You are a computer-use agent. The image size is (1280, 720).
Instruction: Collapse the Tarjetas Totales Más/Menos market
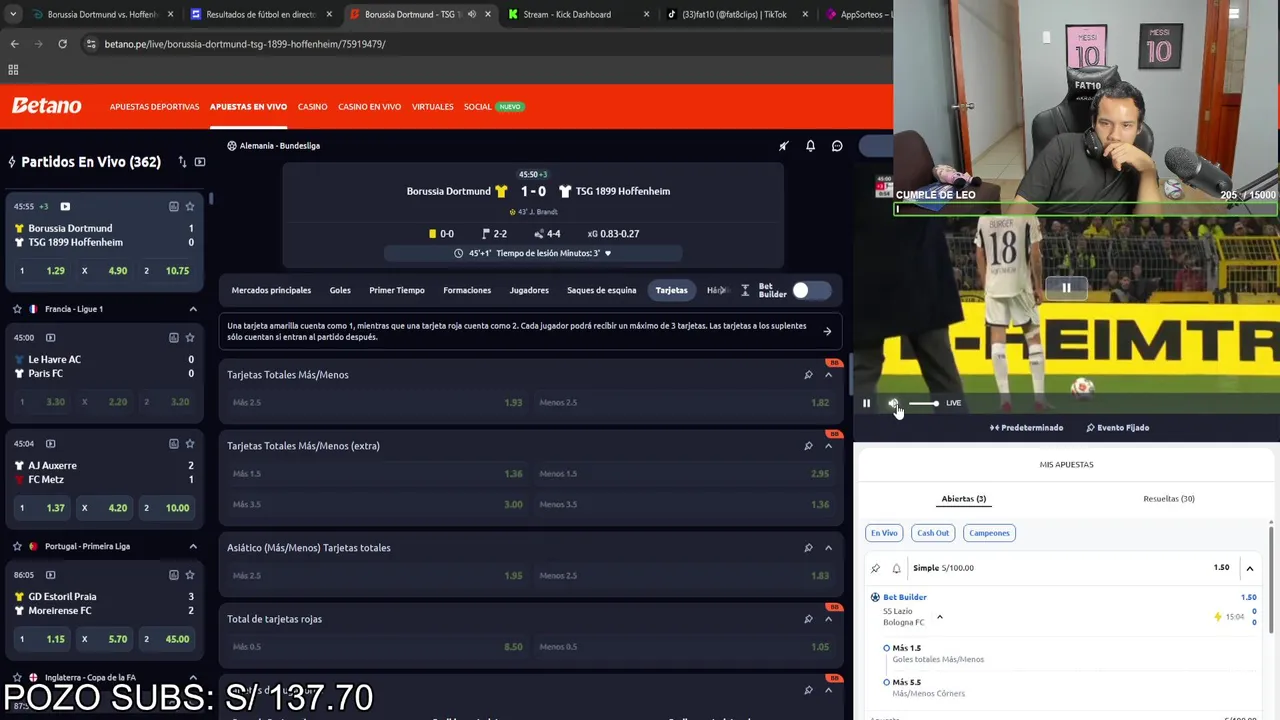(x=828, y=375)
